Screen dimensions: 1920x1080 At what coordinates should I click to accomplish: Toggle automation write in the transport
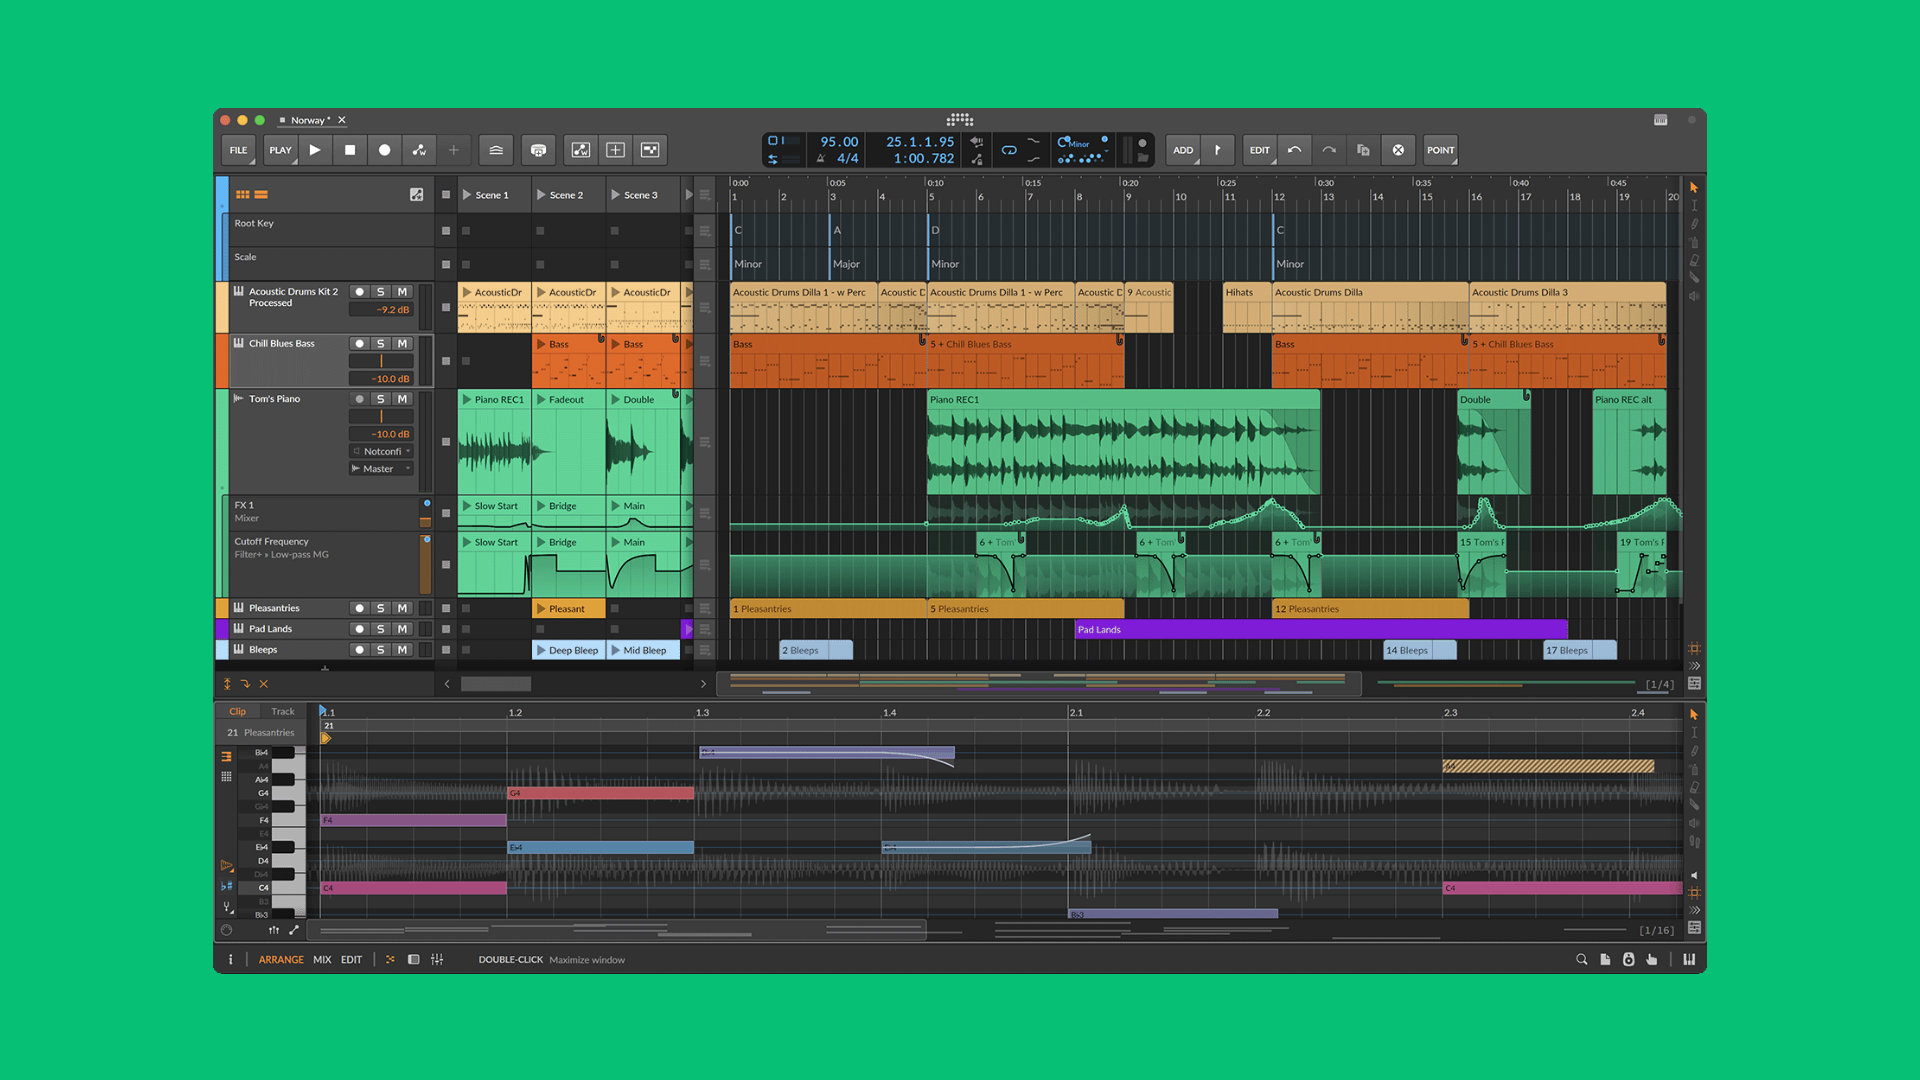[419, 150]
